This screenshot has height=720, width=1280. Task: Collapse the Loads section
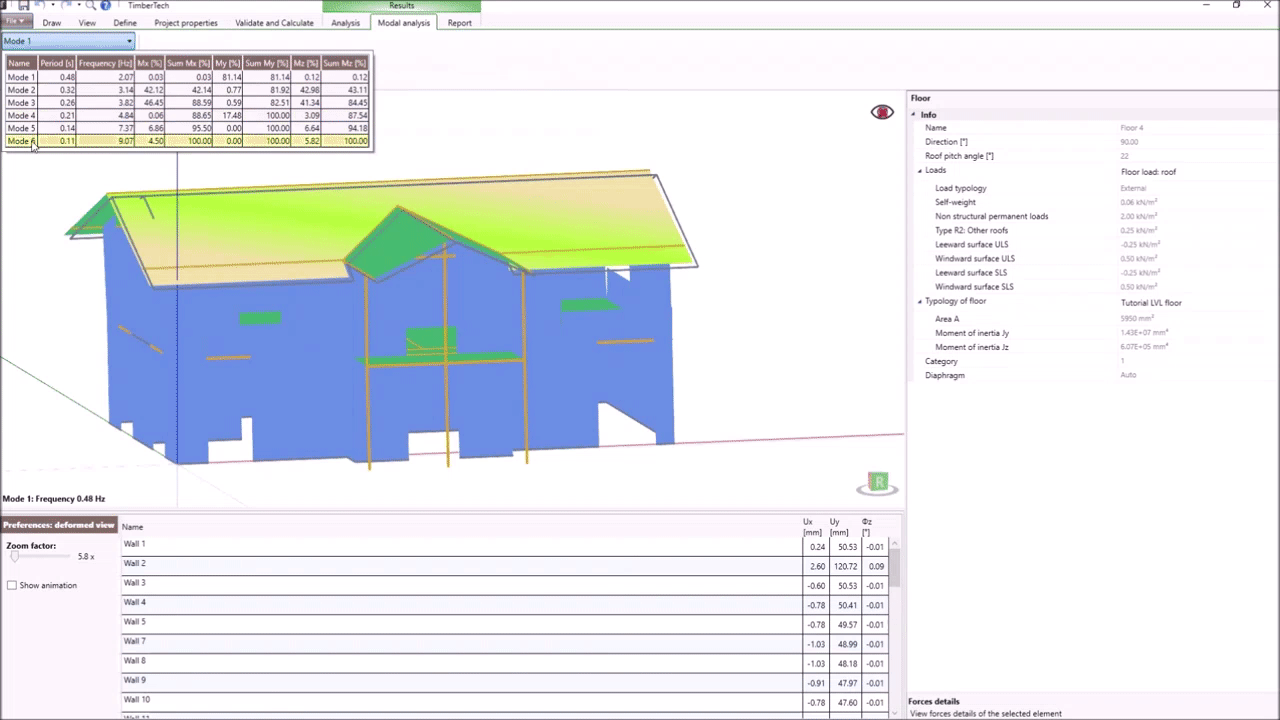tap(920, 171)
